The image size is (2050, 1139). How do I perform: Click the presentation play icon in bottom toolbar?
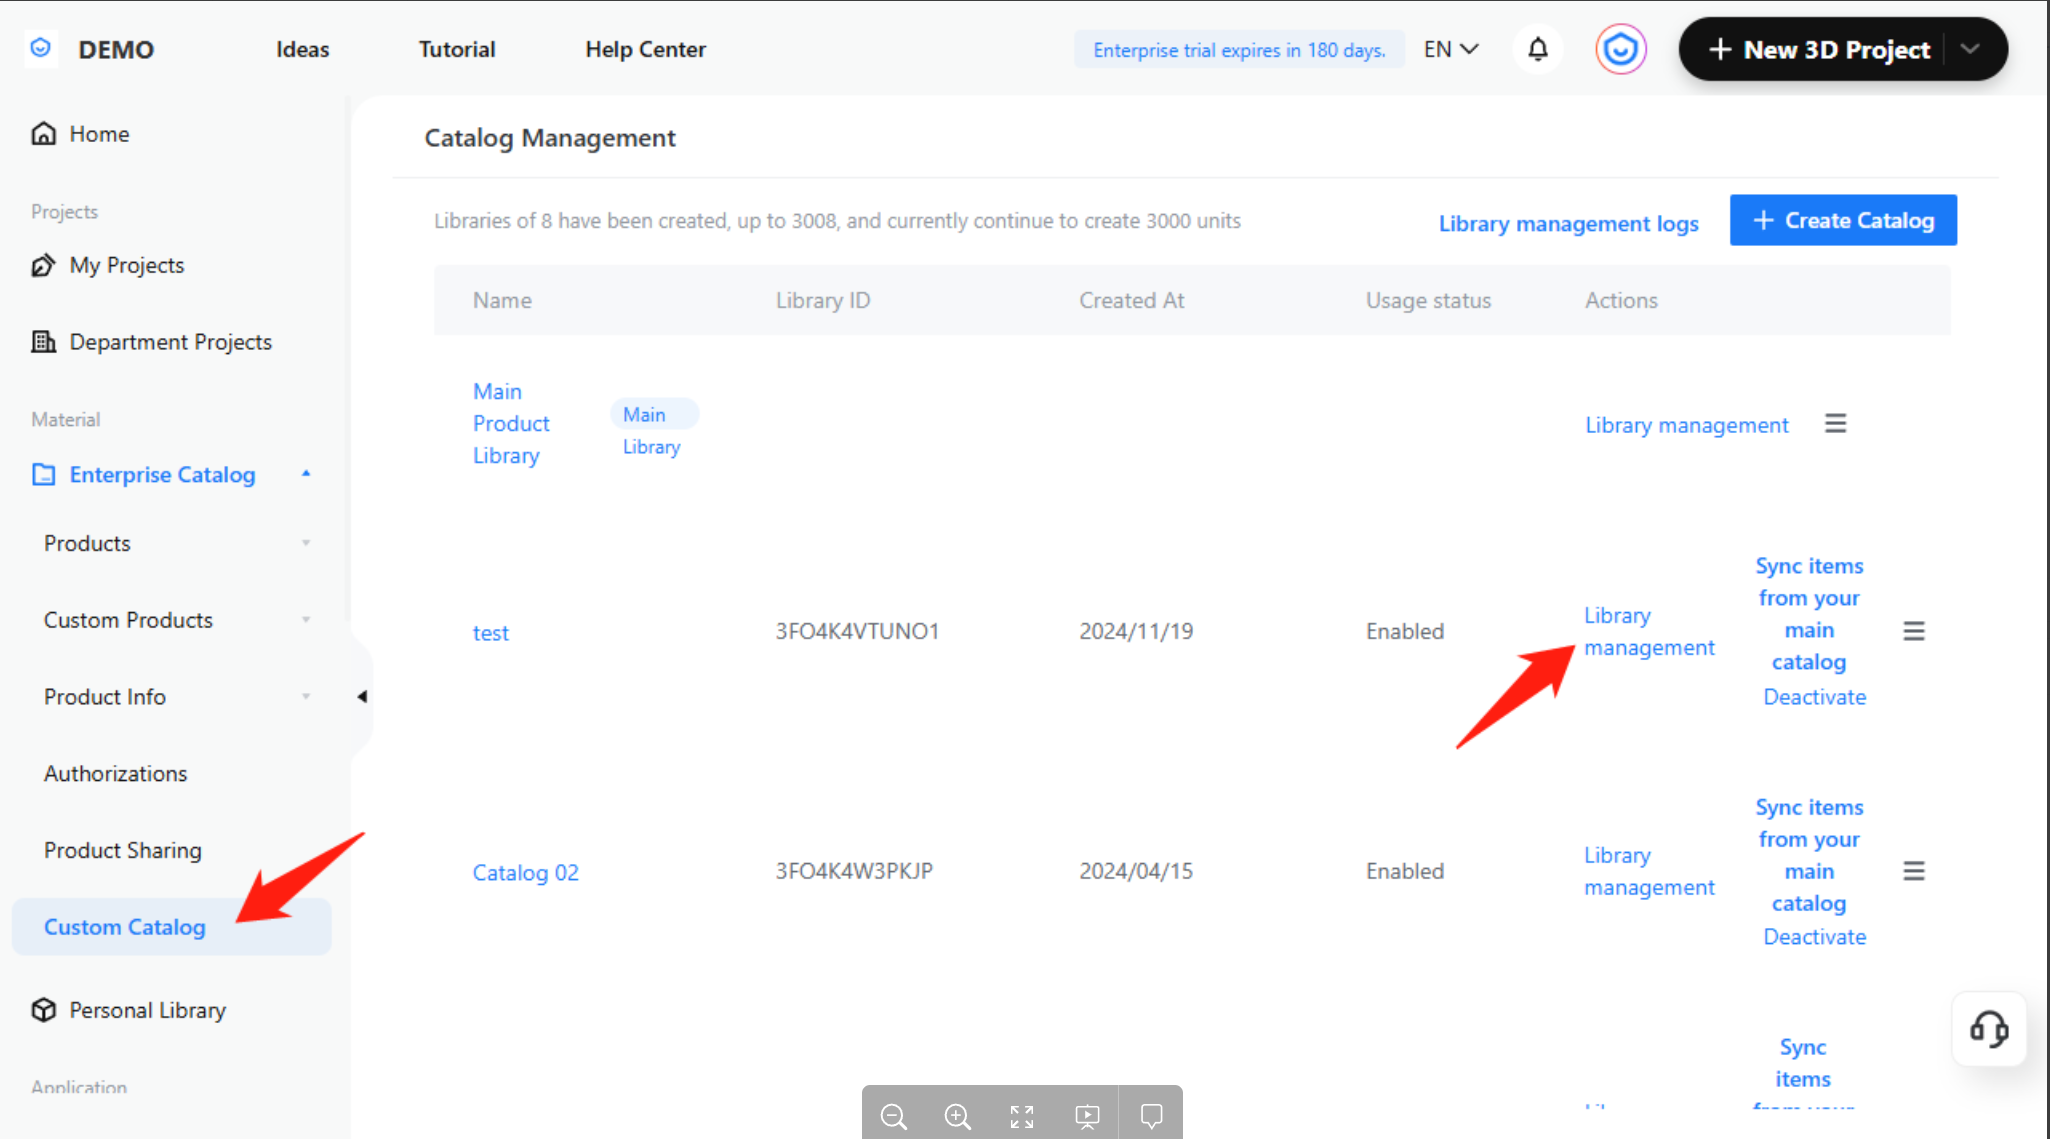pyautogui.click(x=1087, y=1116)
